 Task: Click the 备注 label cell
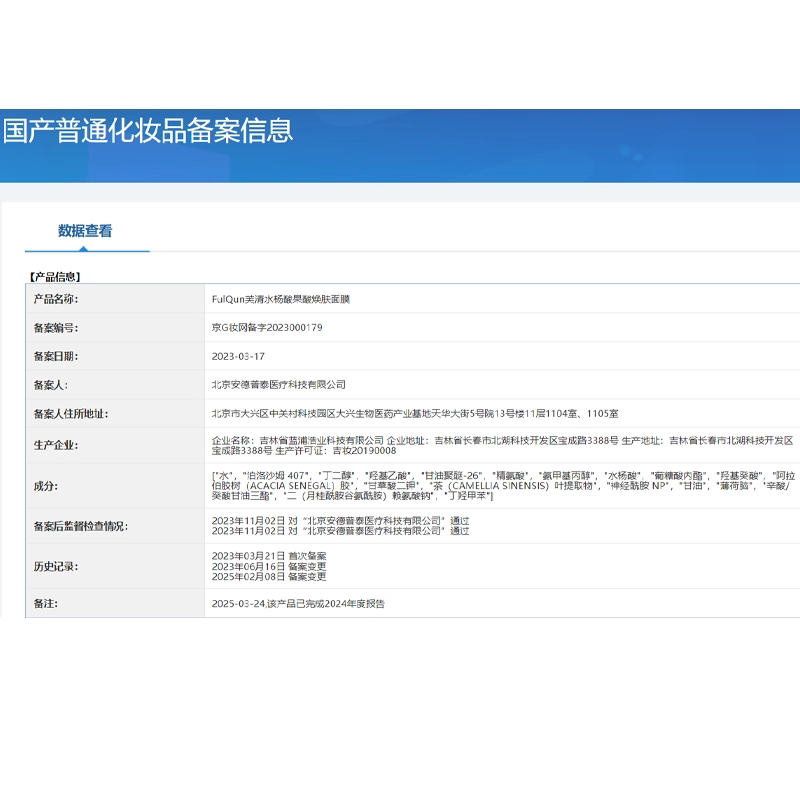click(x=115, y=603)
